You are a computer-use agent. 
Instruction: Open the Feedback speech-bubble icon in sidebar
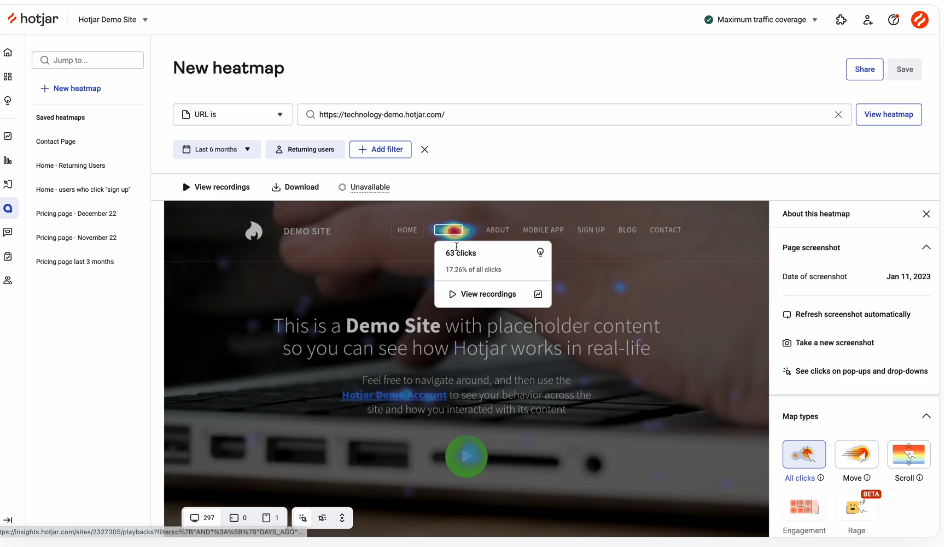point(8,232)
